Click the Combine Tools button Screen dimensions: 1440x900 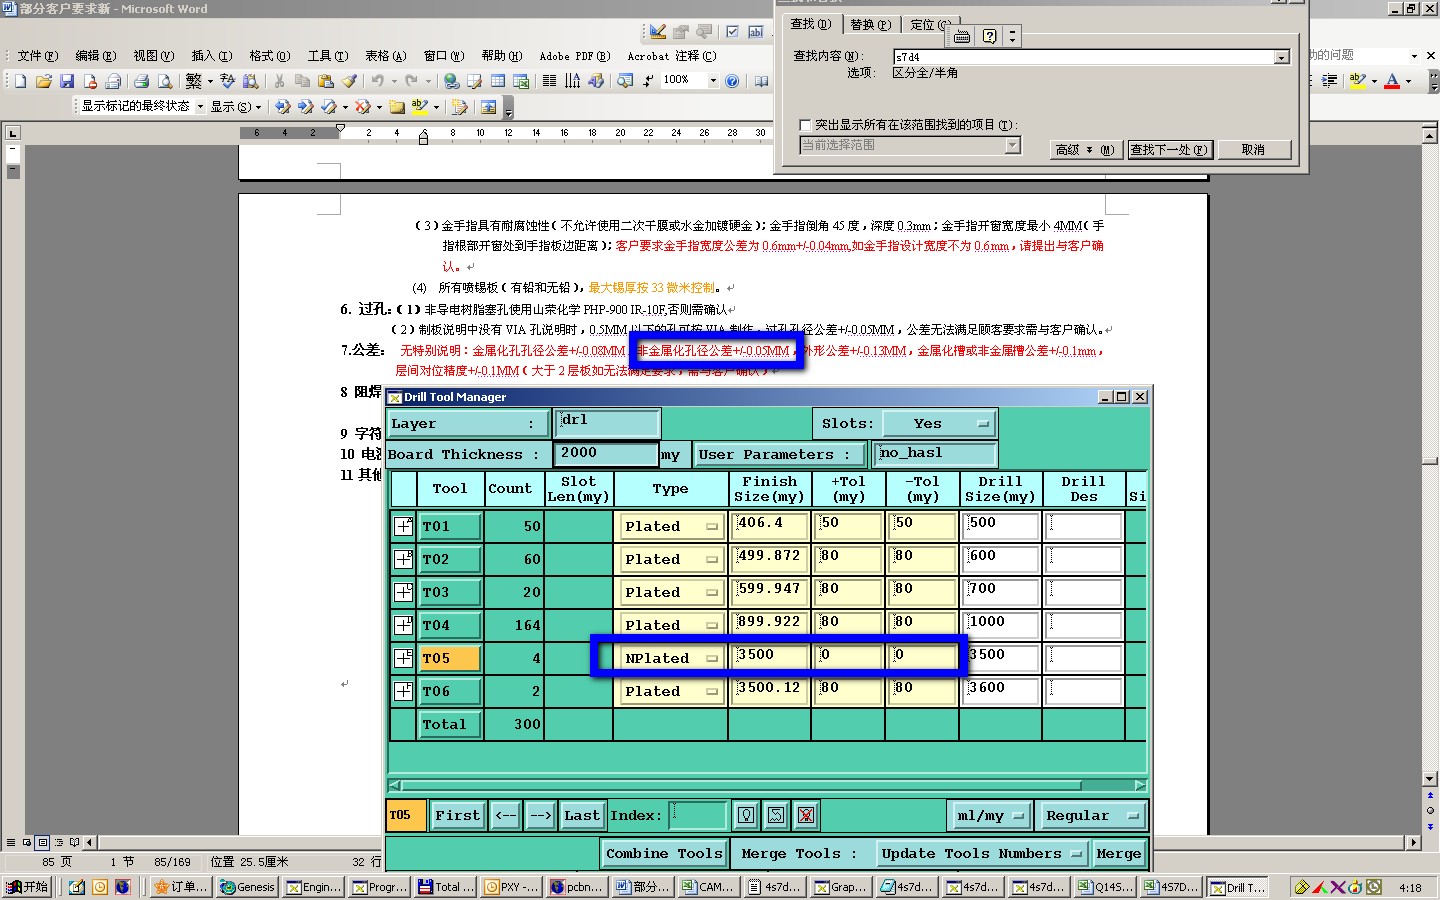663,853
